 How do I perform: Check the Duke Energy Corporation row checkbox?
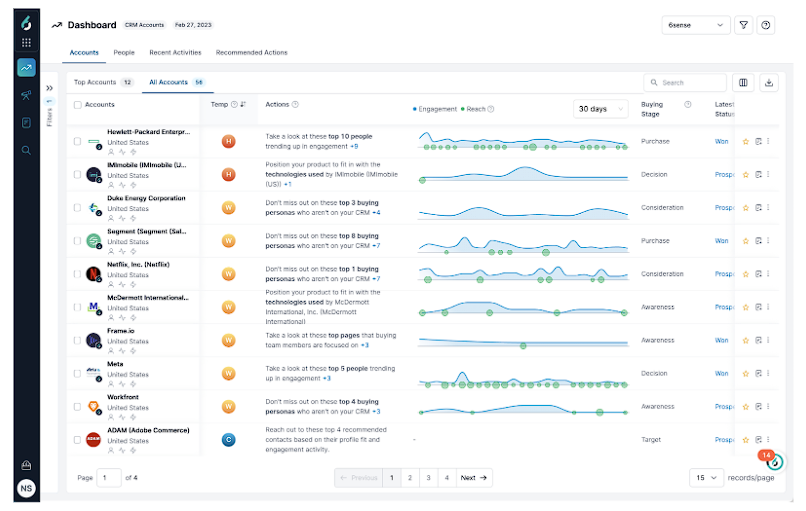[x=77, y=208]
